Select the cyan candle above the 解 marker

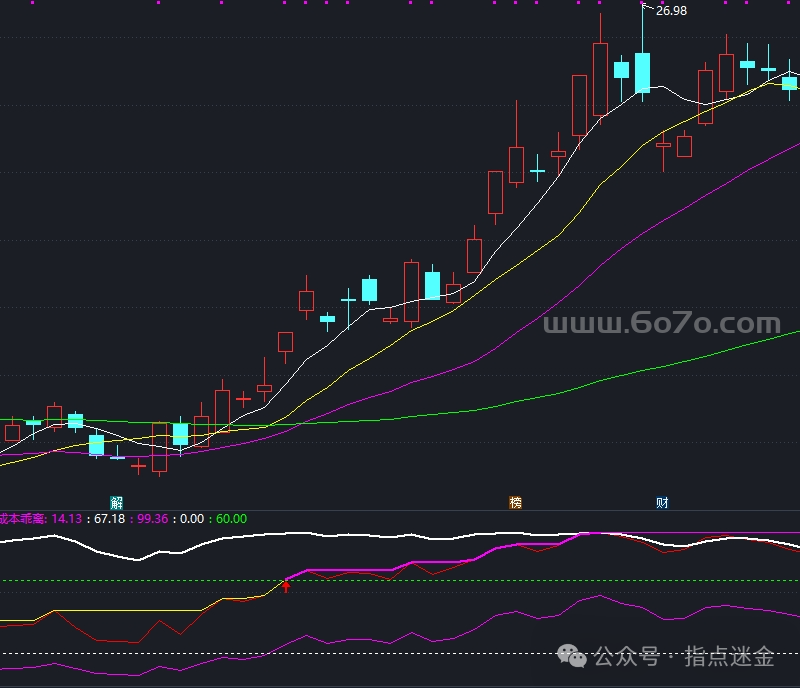point(97,444)
